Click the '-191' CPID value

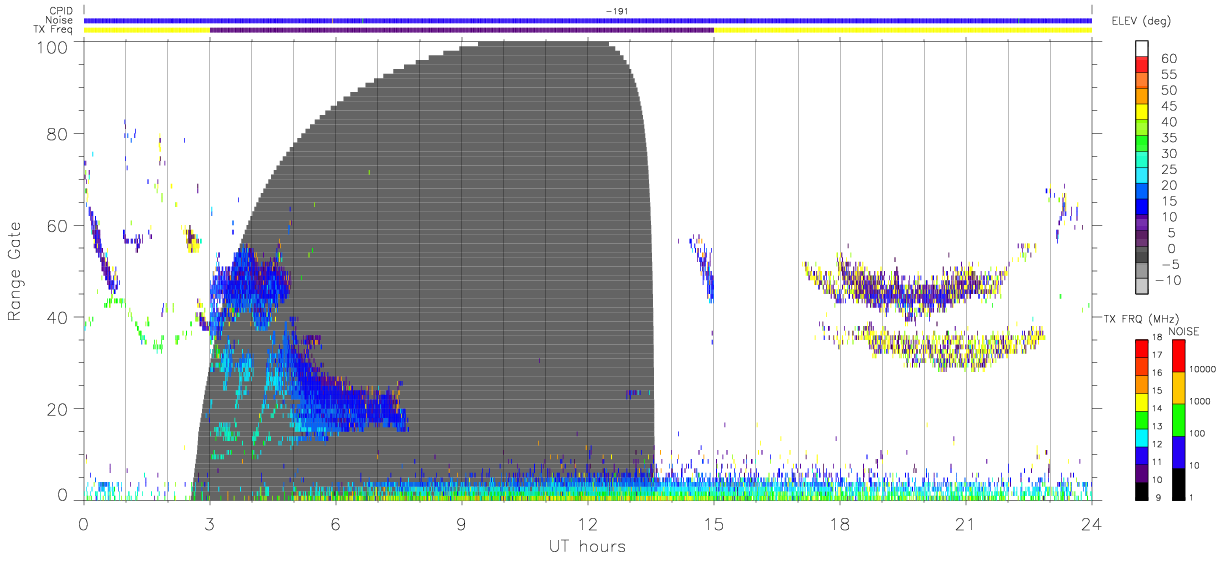pyautogui.click(x=616, y=11)
